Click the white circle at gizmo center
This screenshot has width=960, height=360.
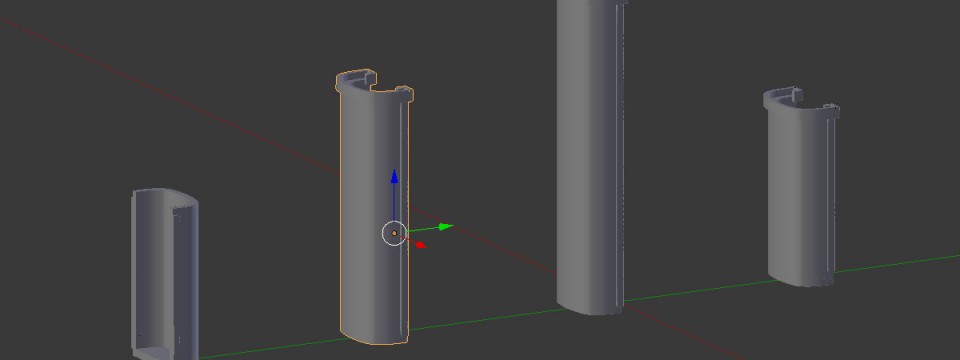click(x=394, y=233)
